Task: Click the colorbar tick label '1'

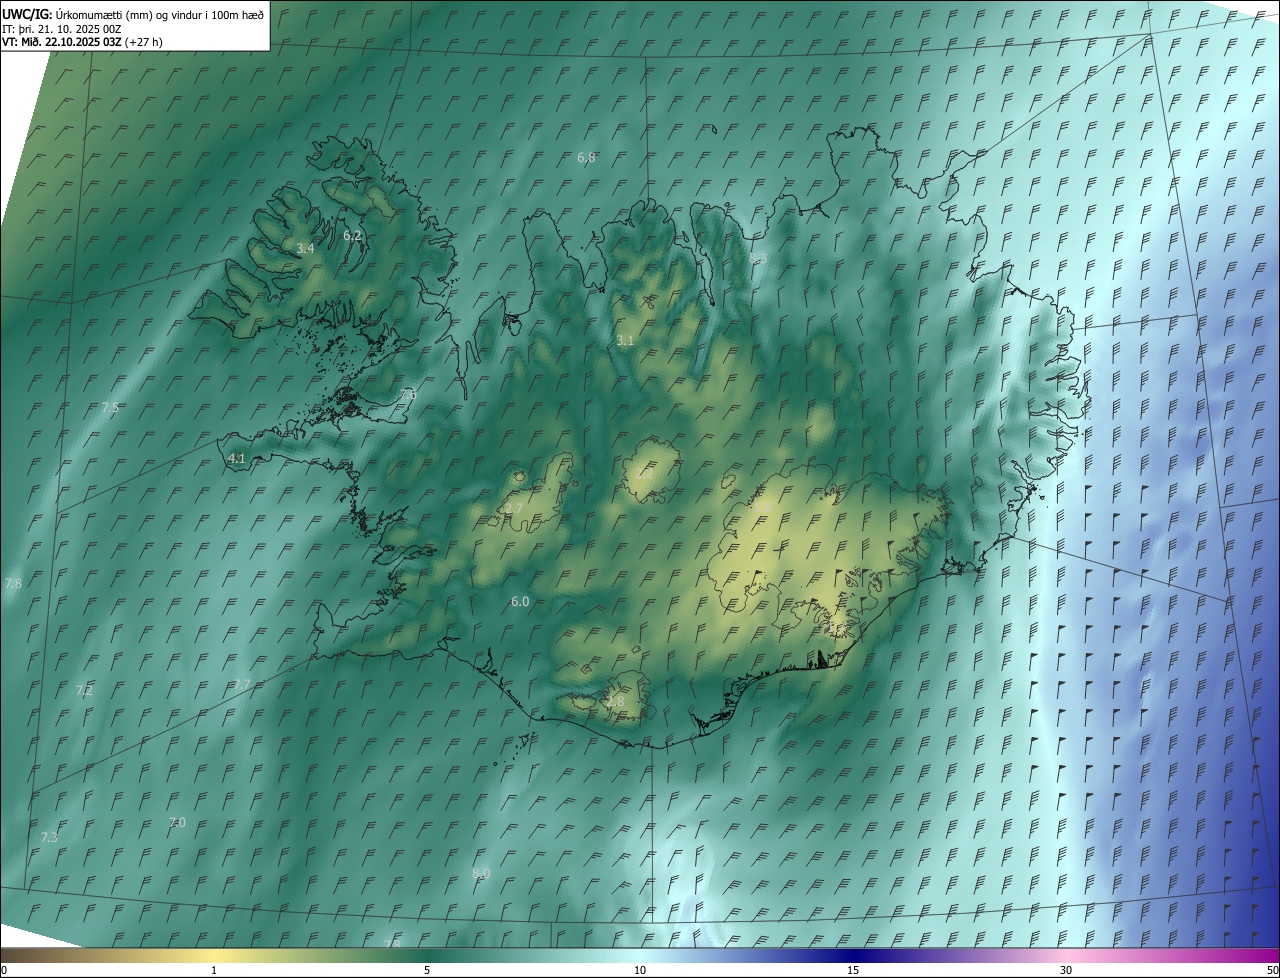Action: pos(214,971)
